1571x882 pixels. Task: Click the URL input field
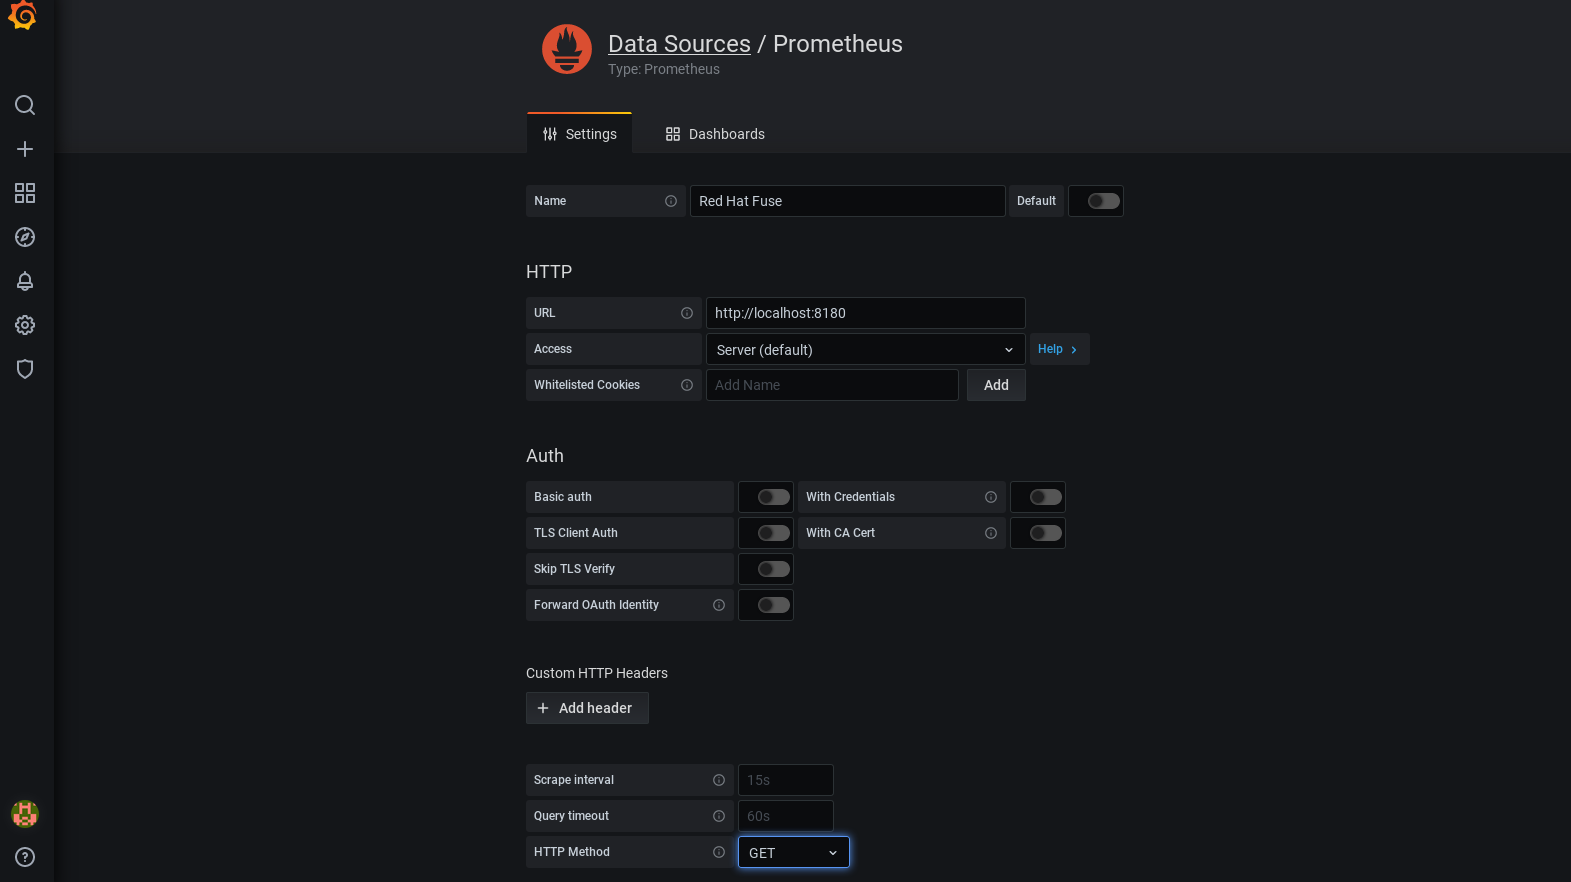(x=865, y=313)
